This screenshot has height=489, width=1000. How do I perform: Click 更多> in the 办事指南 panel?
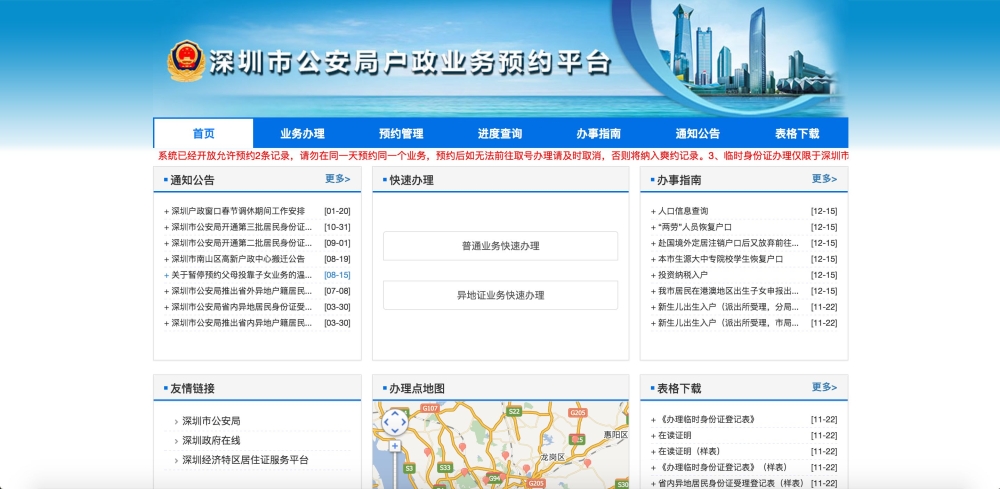(x=824, y=179)
